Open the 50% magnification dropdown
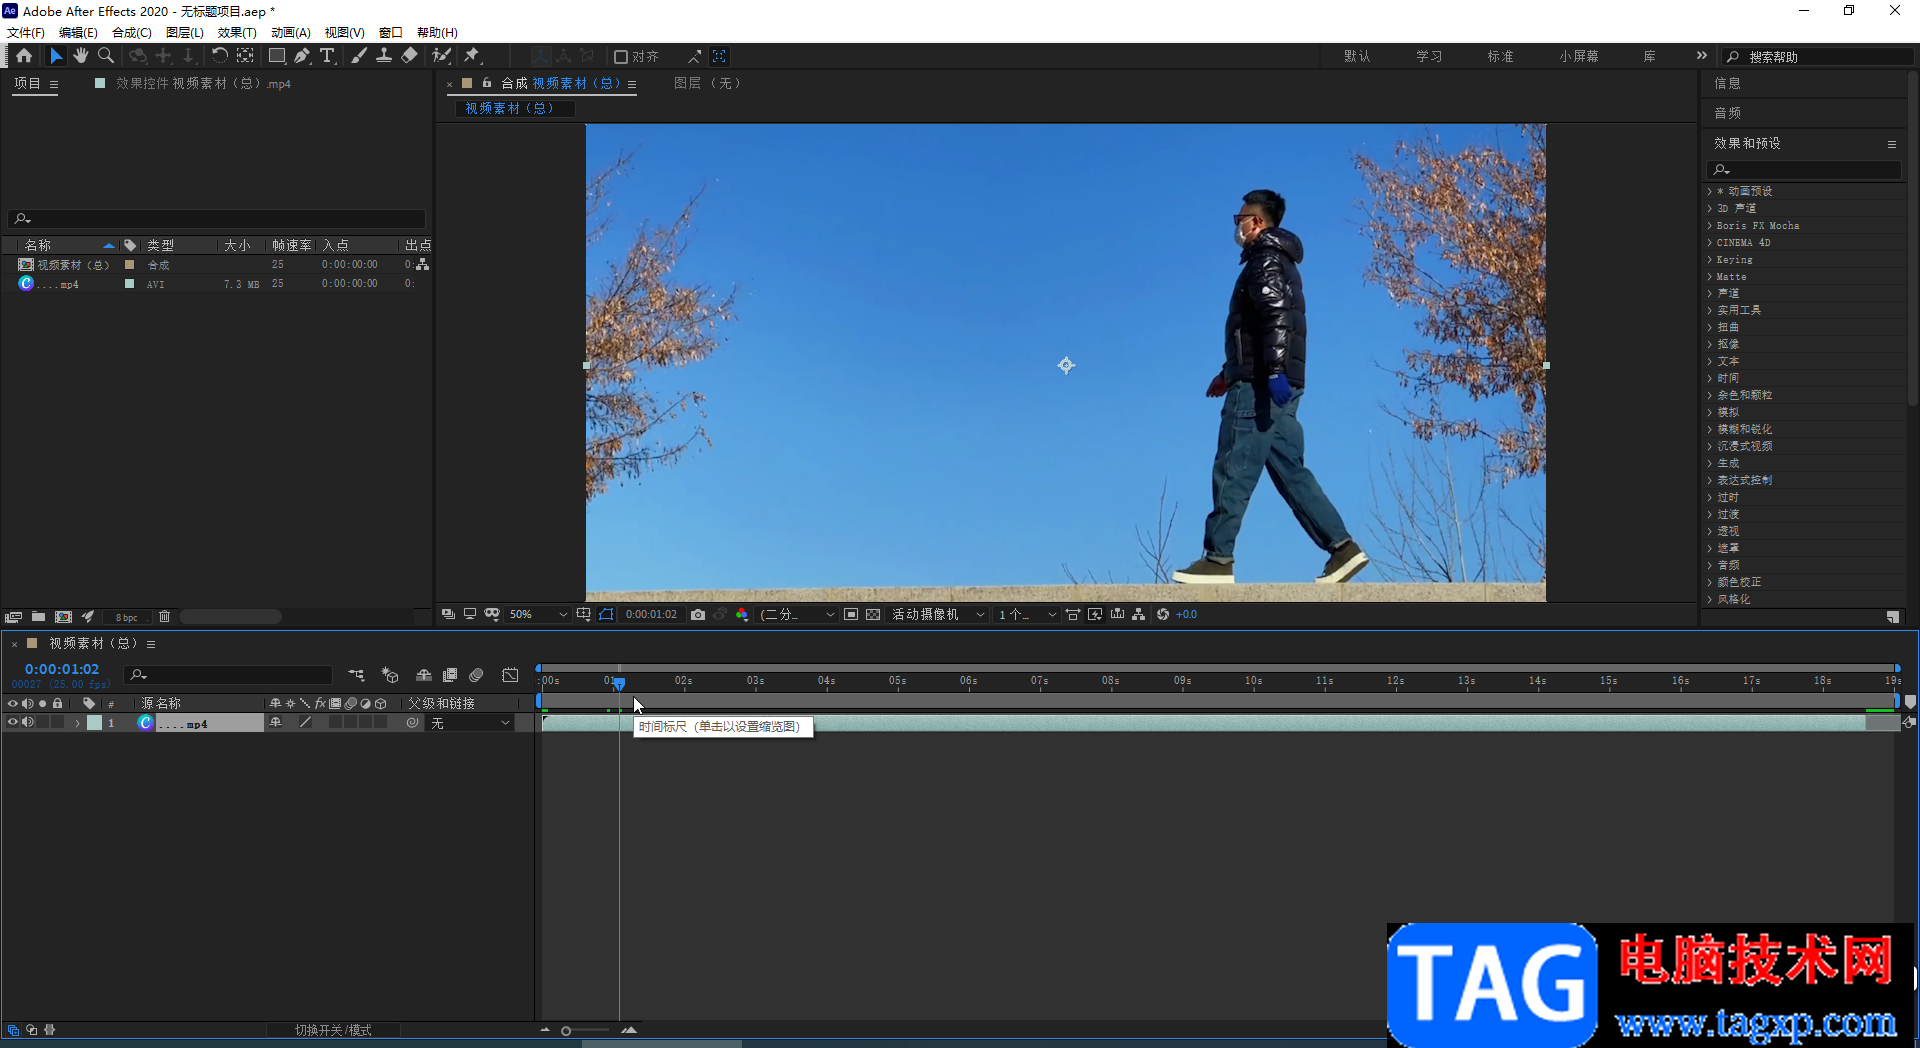1920x1048 pixels. (x=538, y=615)
